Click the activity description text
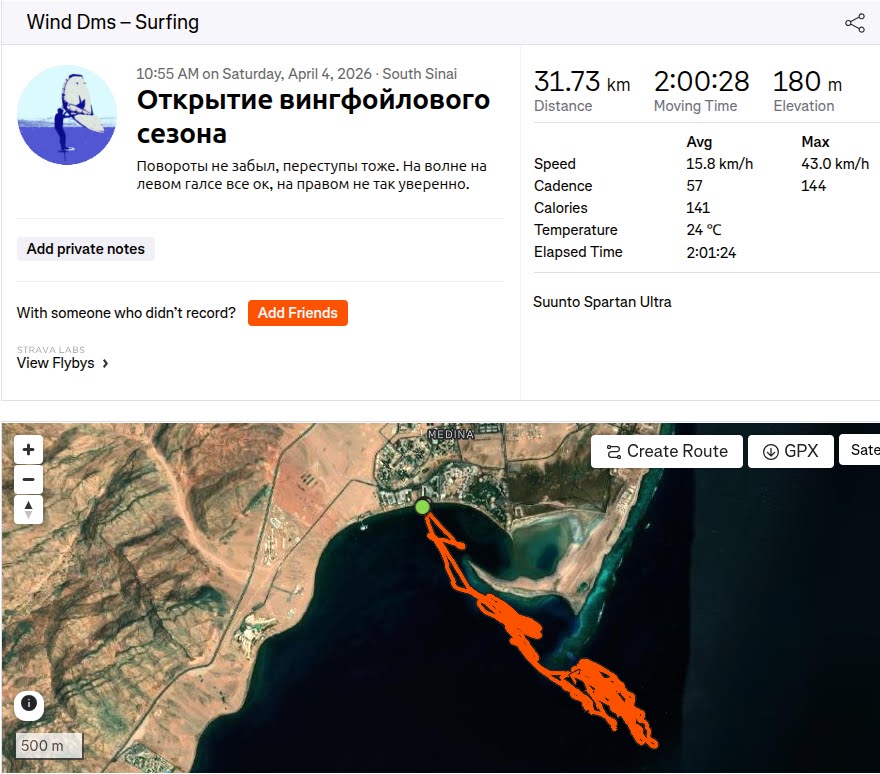Screen dimensions: 880x774 (x=311, y=175)
